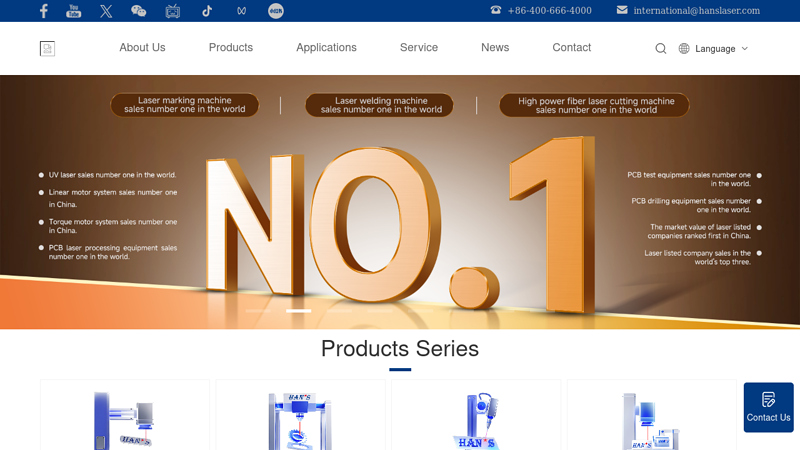800x450 pixels.
Task: Open the WeChat icon
Action: tap(138, 11)
